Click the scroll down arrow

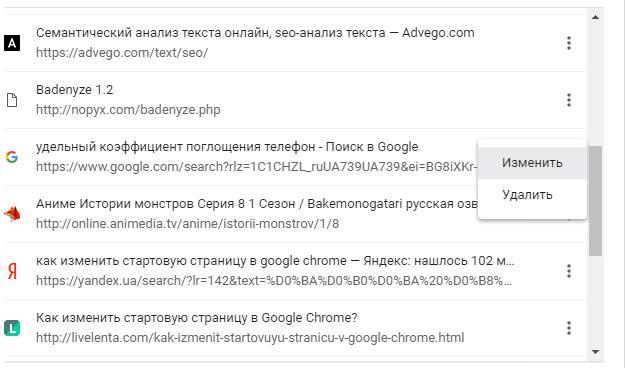click(x=596, y=352)
